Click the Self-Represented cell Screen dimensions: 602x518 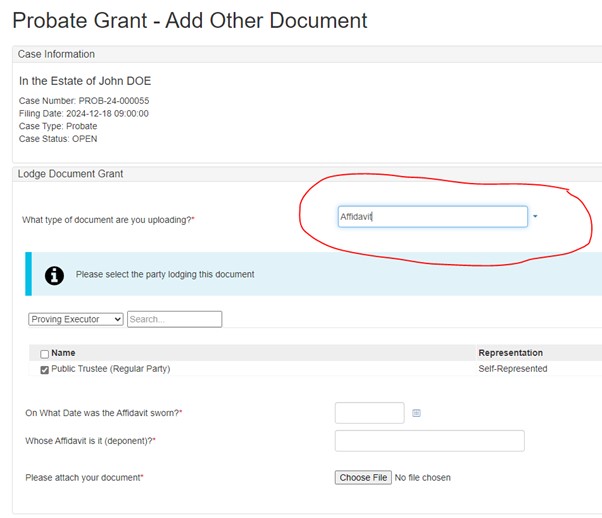pyautogui.click(x=512, y=369)
